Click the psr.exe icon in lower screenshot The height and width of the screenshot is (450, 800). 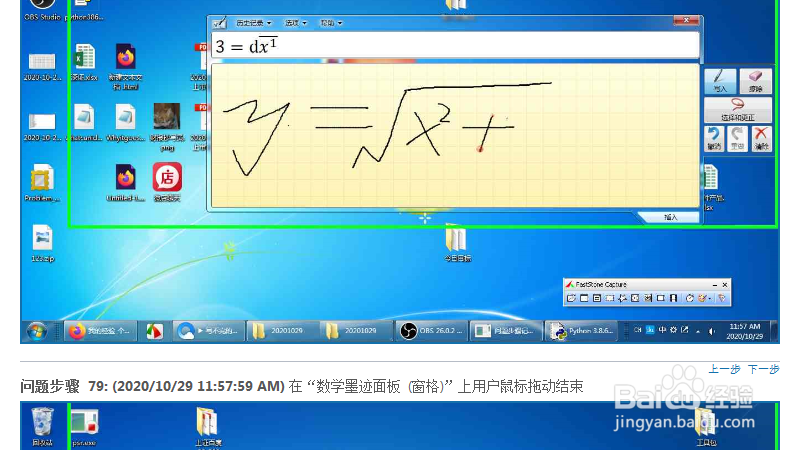84,426
